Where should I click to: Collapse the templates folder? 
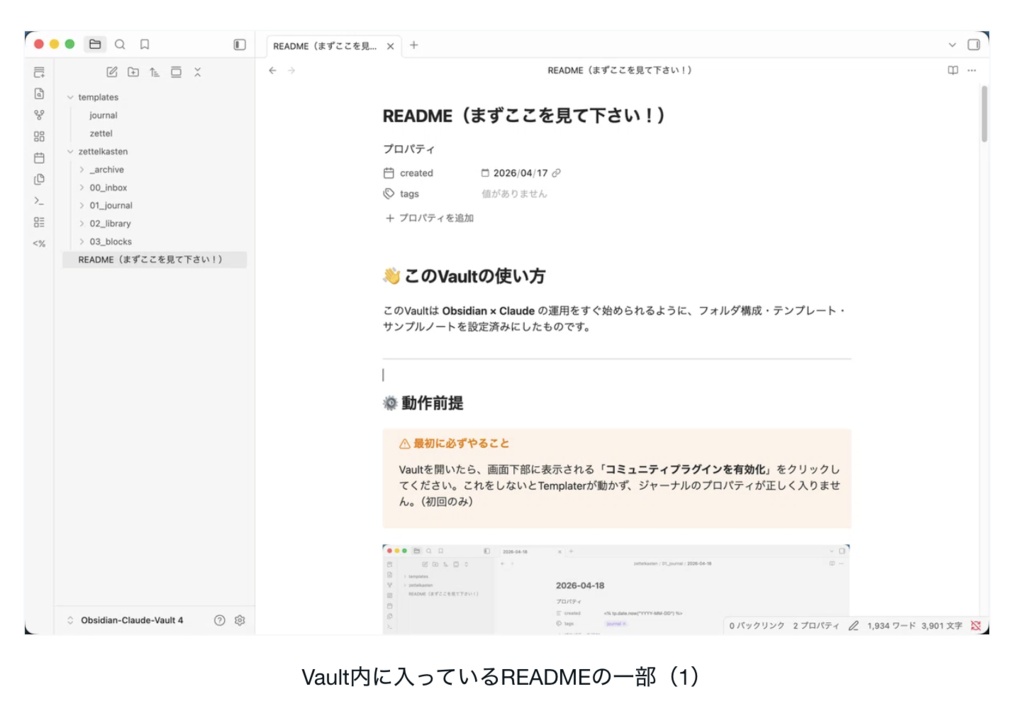[71, 97]
